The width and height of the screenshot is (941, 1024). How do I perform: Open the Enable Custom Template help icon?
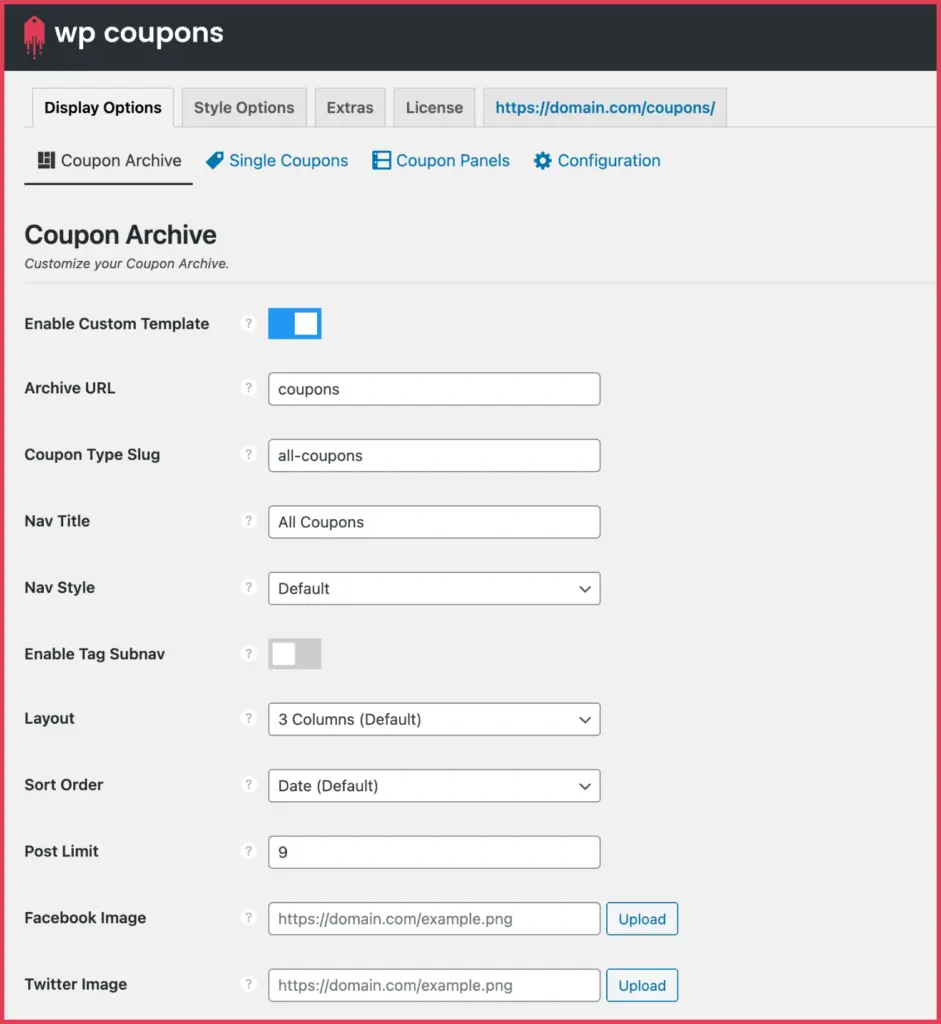pyautogui.click(x=248, y=323)
